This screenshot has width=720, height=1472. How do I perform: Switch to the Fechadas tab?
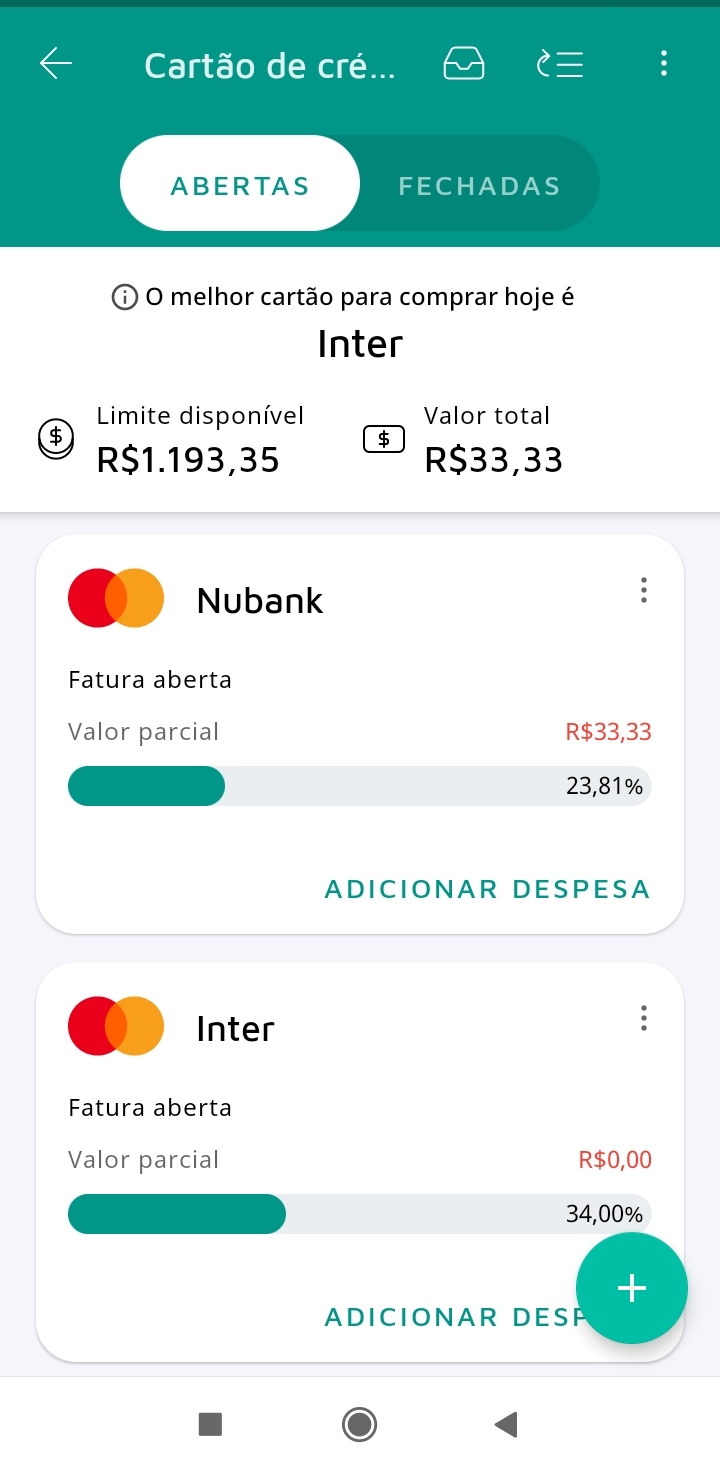pyautogui.click(x=479, y=185)
